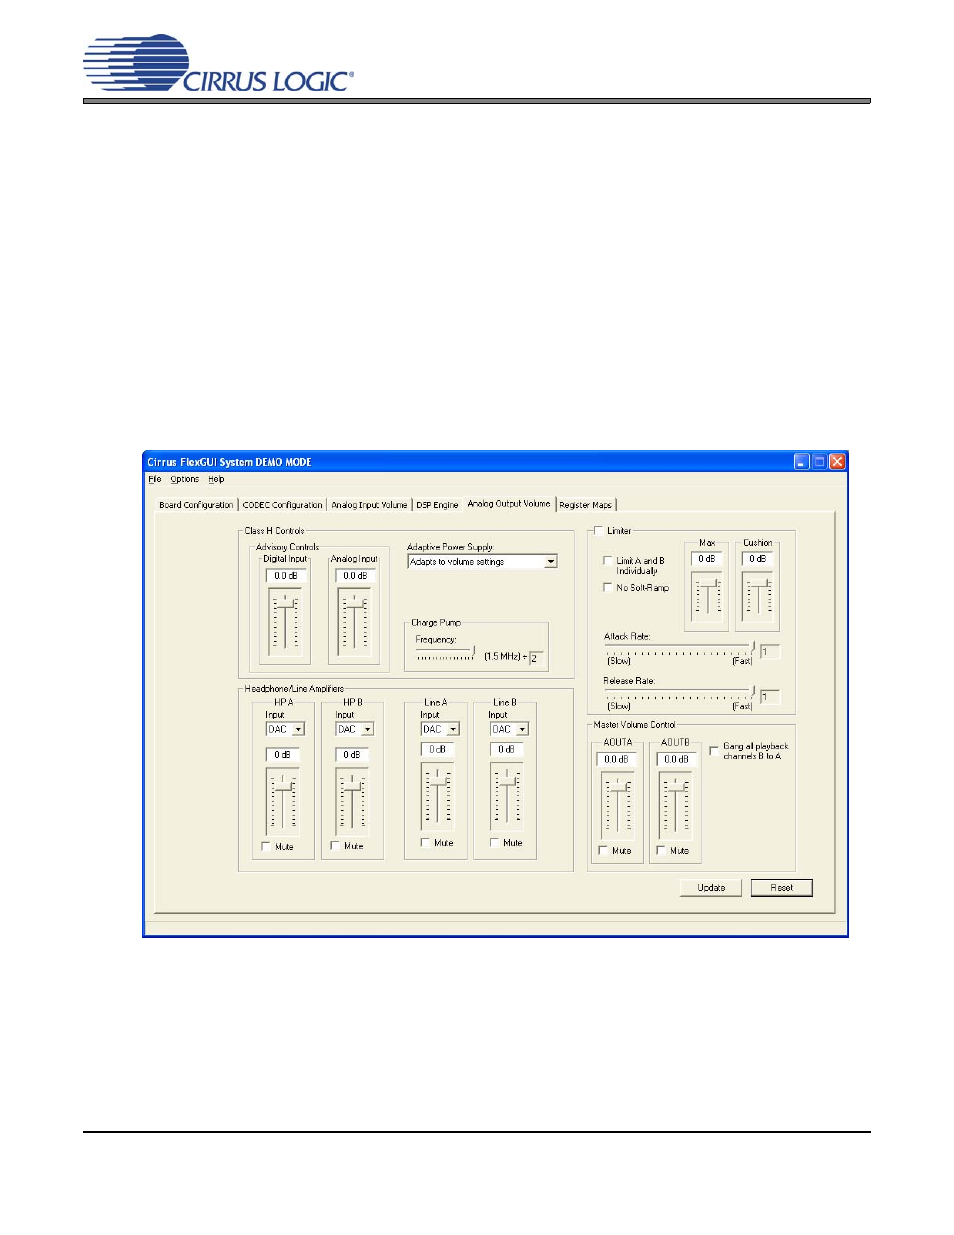This screenshot has width=954, height=1235.
Task: Click the Cushion dB field
Action: 758,559
